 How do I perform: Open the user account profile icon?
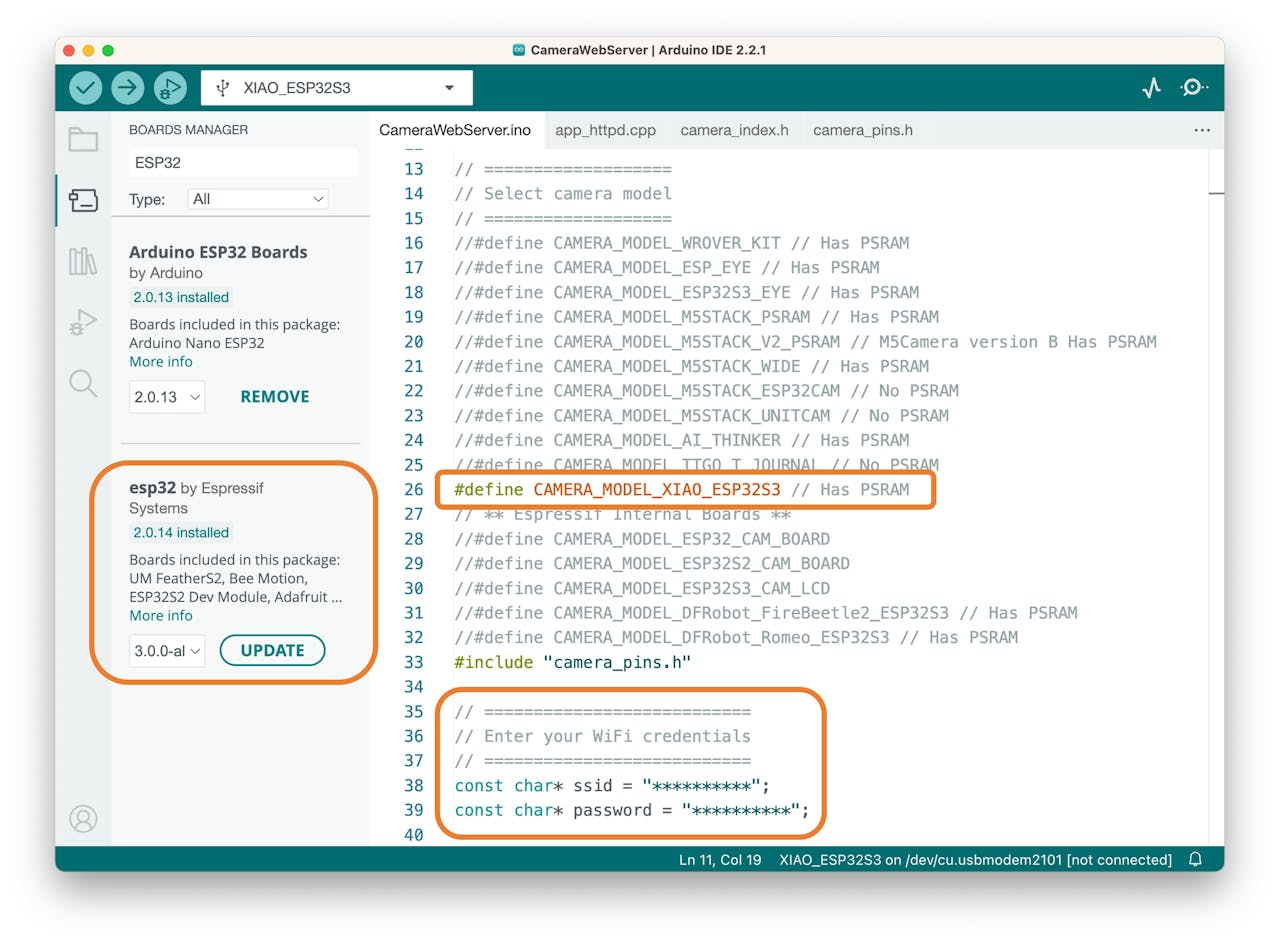(x=83, y=819)
